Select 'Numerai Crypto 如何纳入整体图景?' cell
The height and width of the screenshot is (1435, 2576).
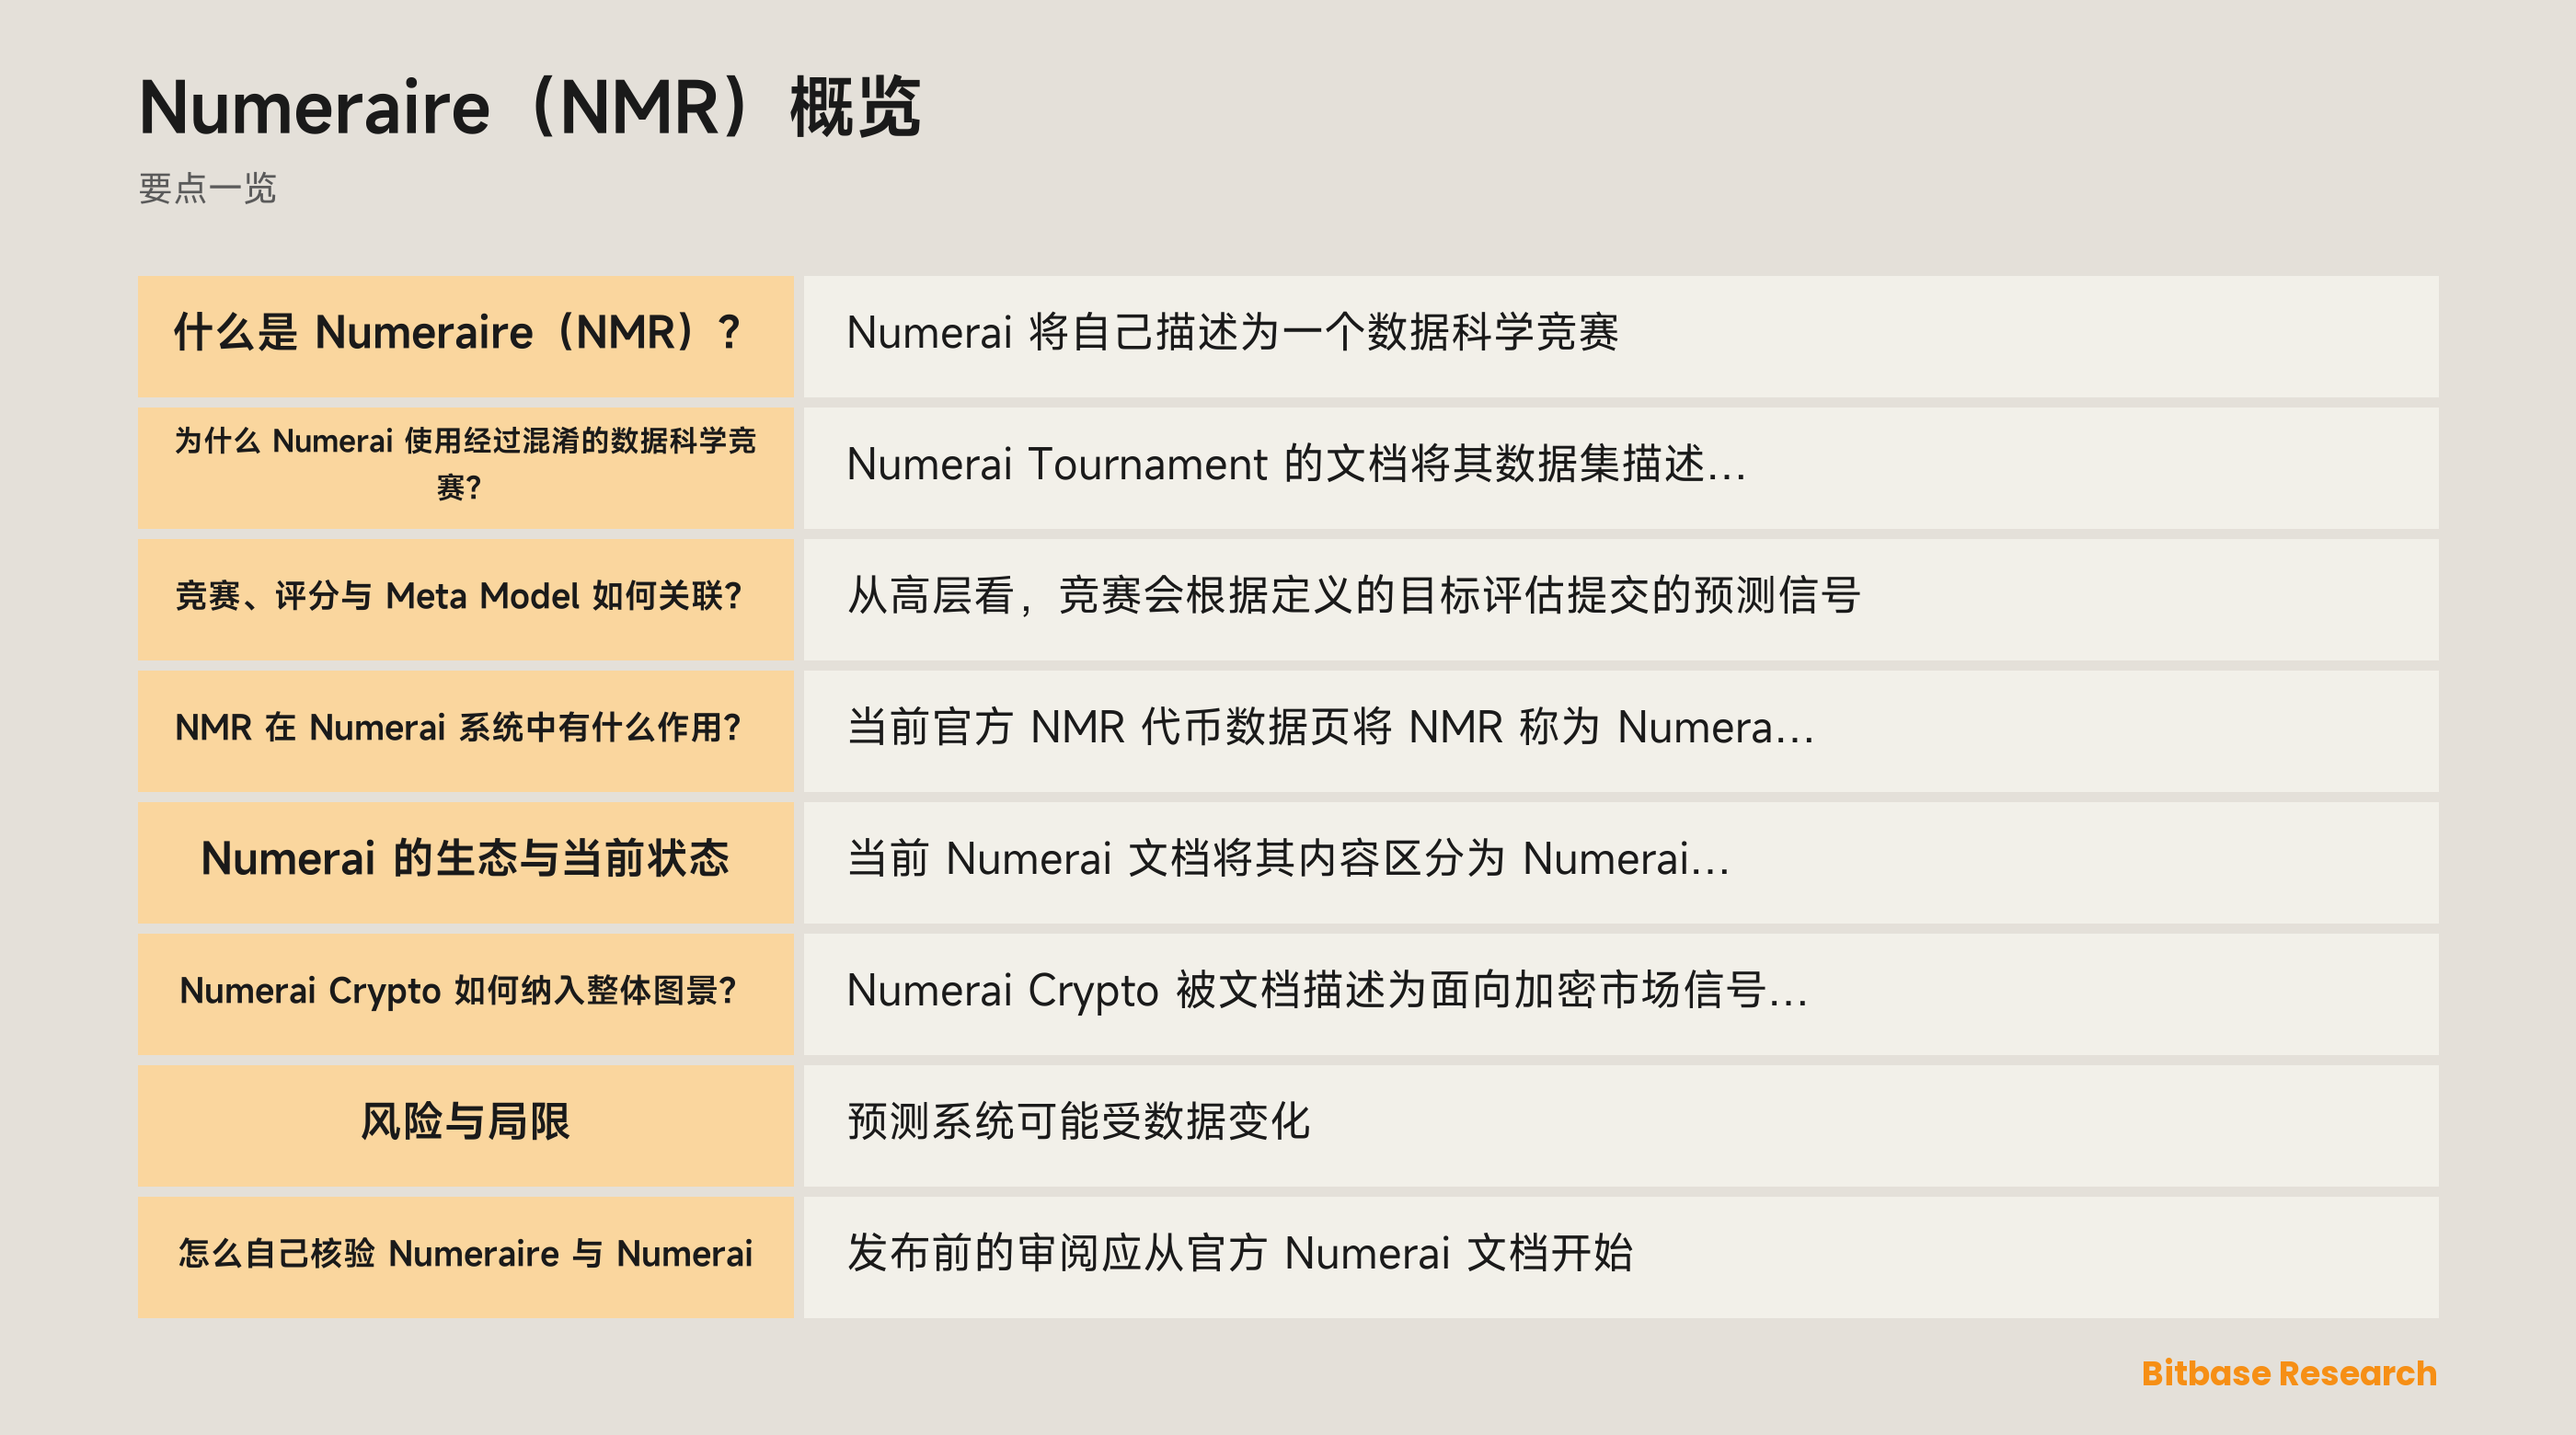click(465, 994)
